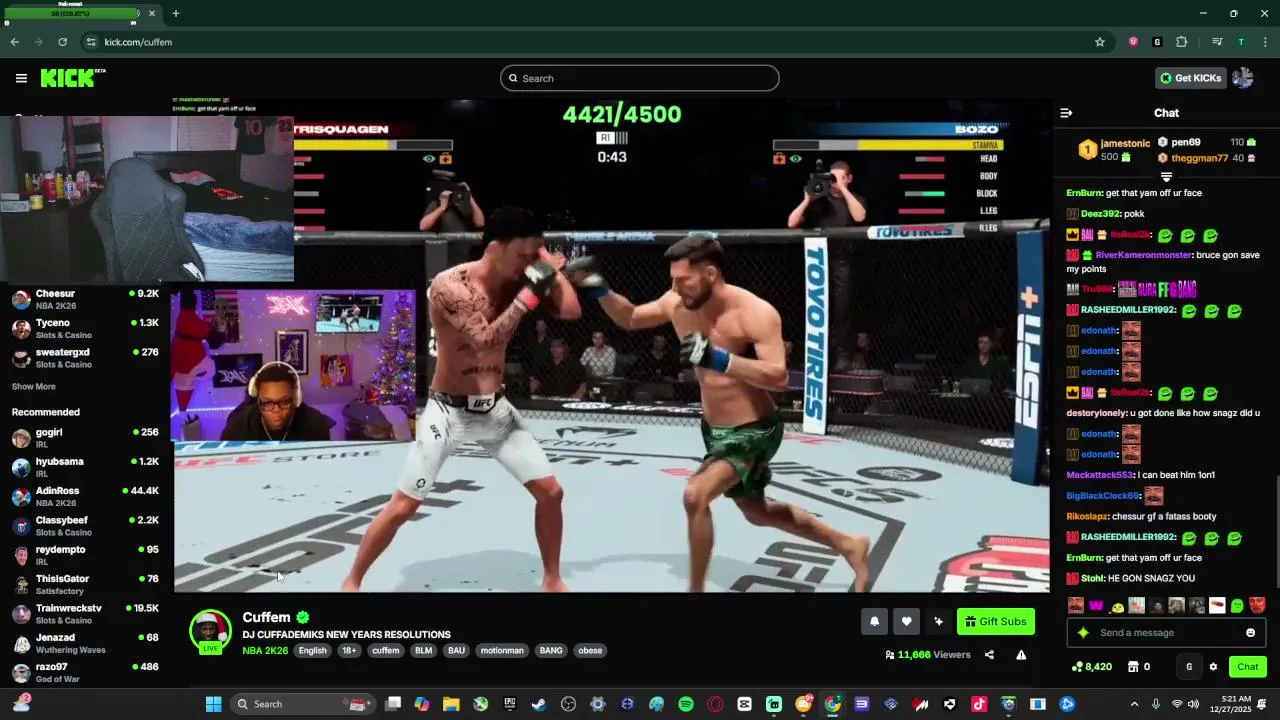1280x720 pixels.
Task: Select the BANG tag
Action: 551,650
